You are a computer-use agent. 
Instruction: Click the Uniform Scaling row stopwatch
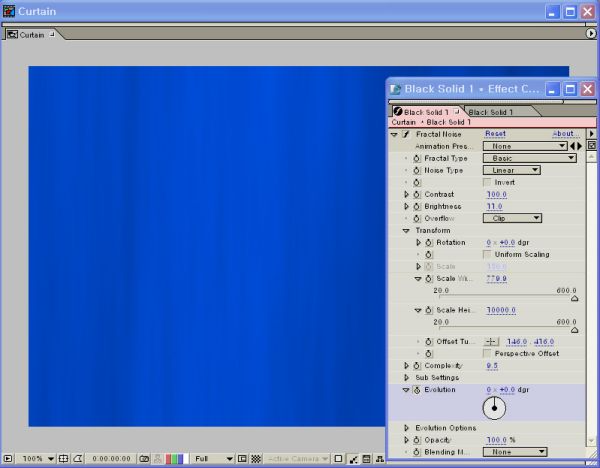click(429, 254)
